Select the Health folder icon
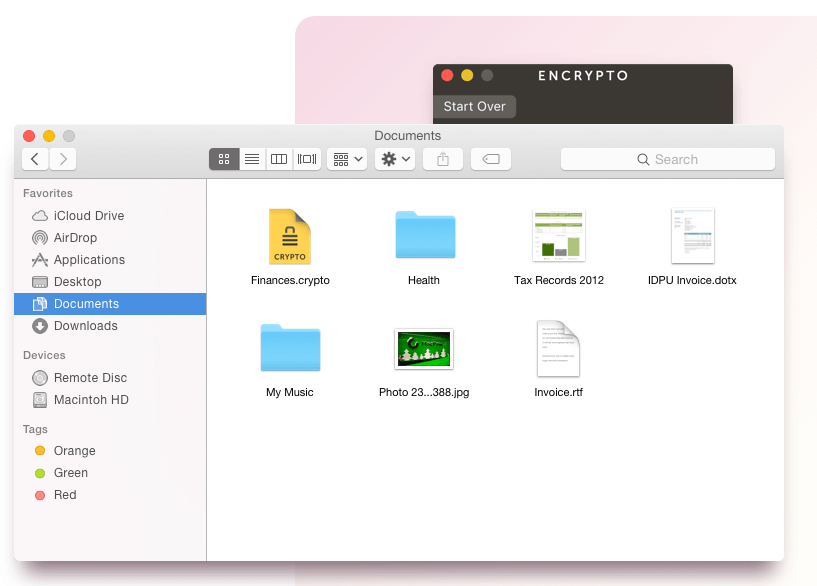Viewport: 817px width, 586px height. [x=425, y=235]
